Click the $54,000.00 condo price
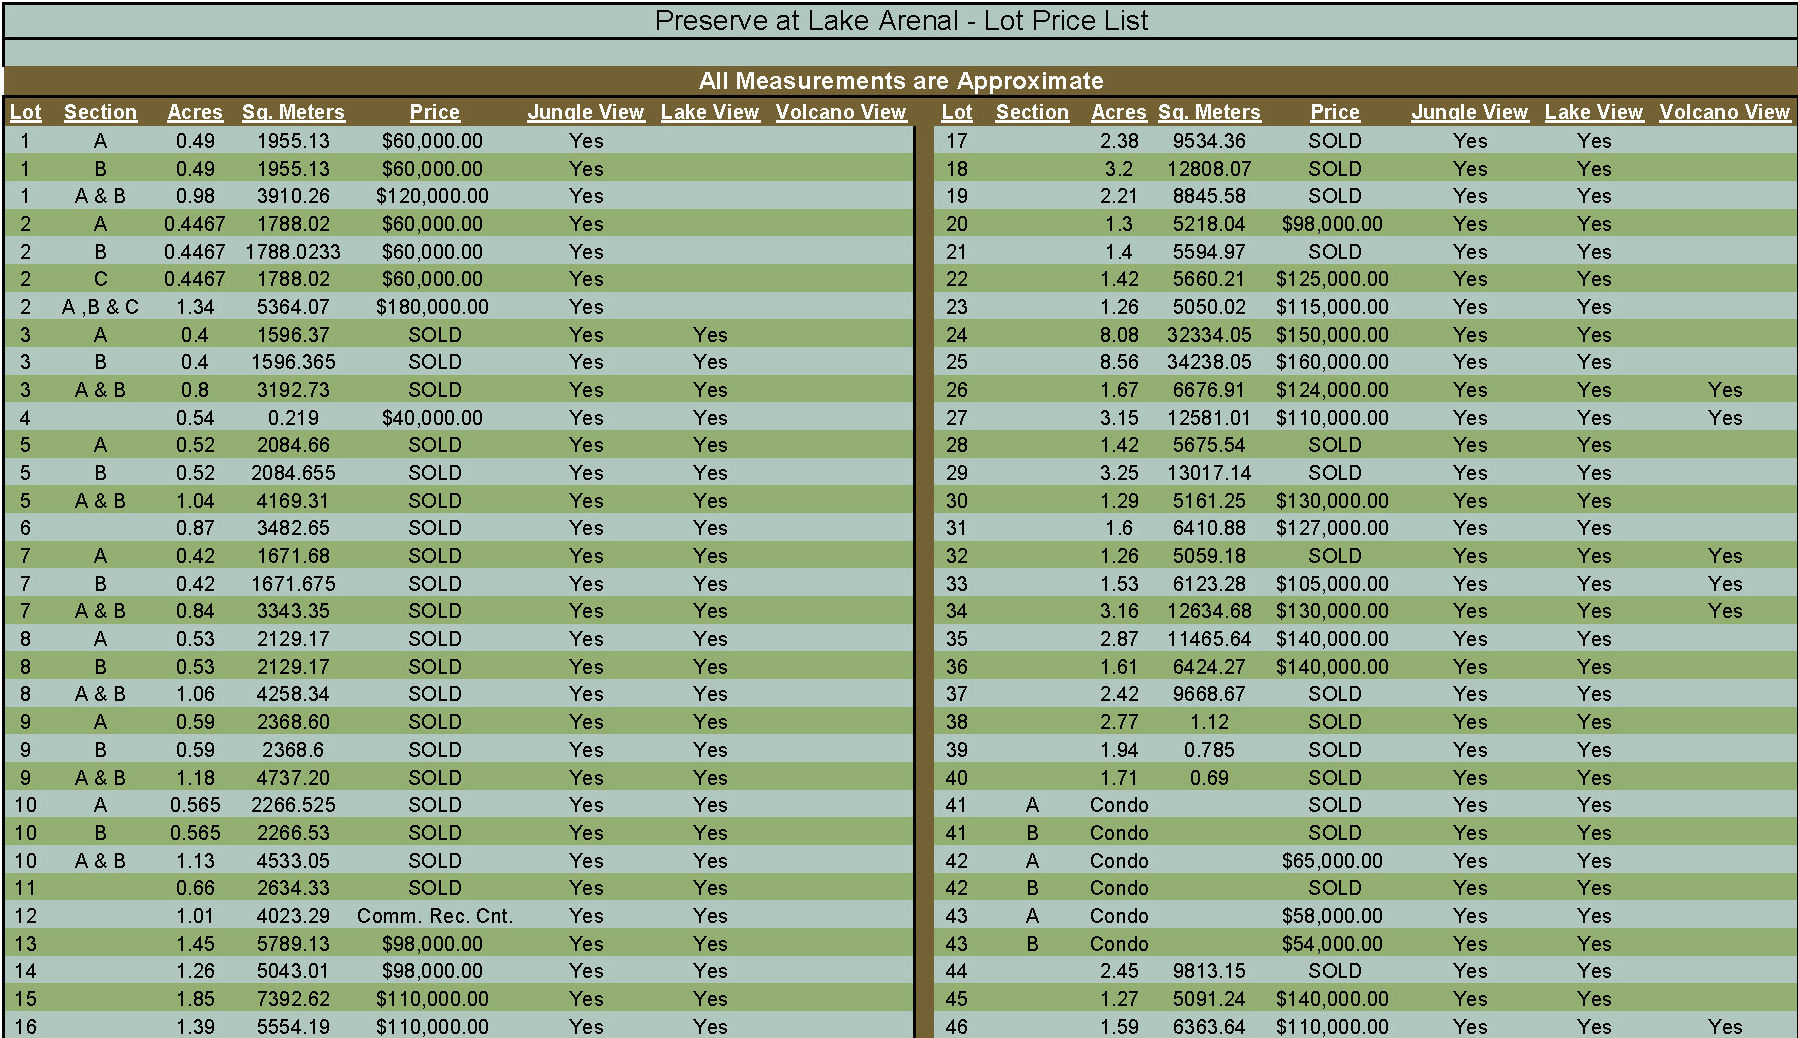 click(x=1332, y=944)
